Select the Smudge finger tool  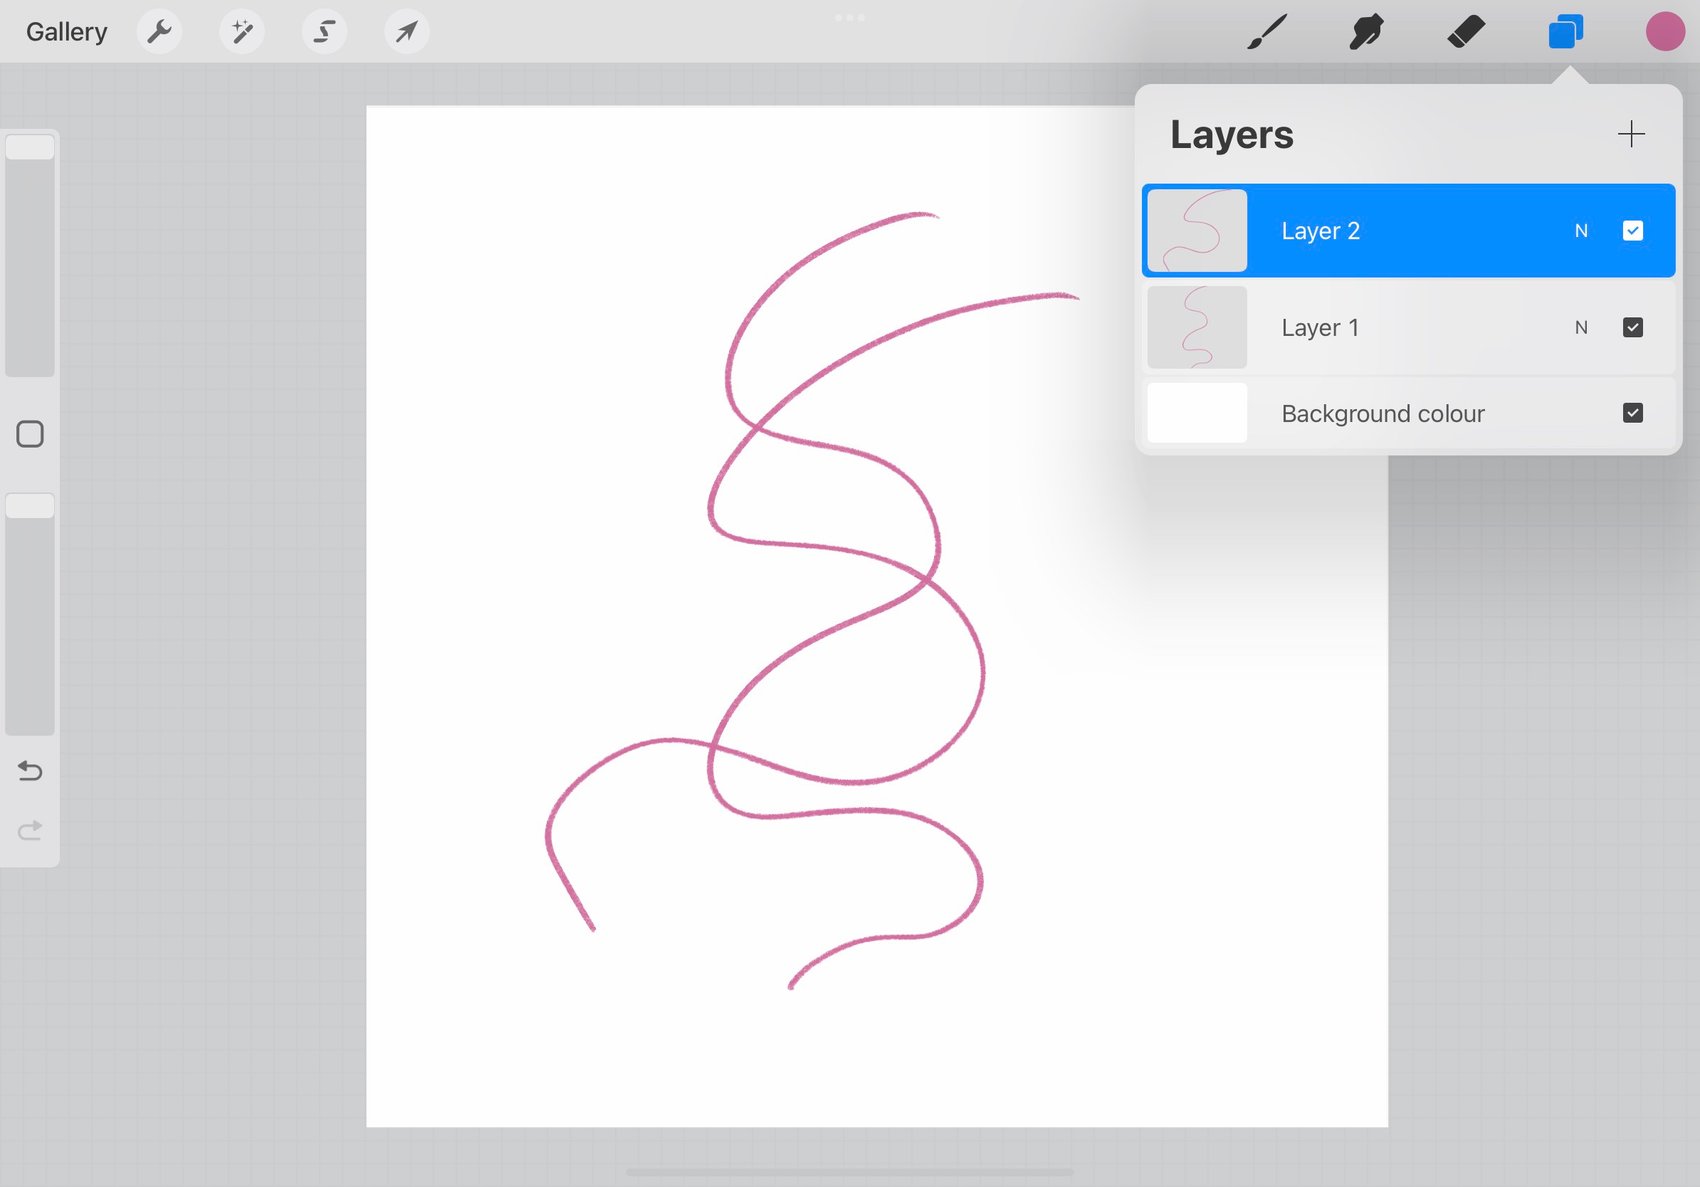[1366, 32]
